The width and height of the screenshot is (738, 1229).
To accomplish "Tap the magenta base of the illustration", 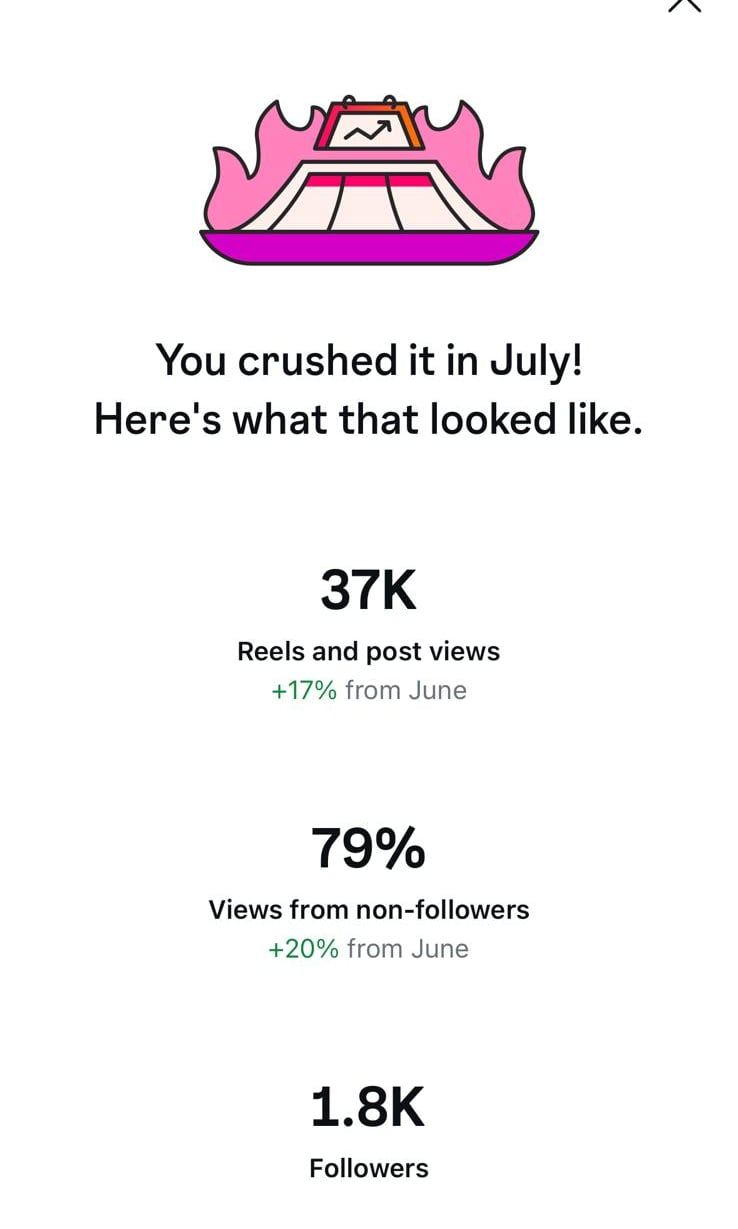I will pos(369,247).
